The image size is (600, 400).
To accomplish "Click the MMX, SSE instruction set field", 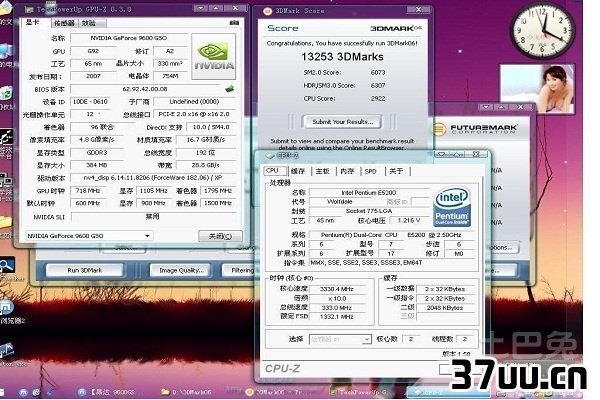I will (x=392, y=263).
